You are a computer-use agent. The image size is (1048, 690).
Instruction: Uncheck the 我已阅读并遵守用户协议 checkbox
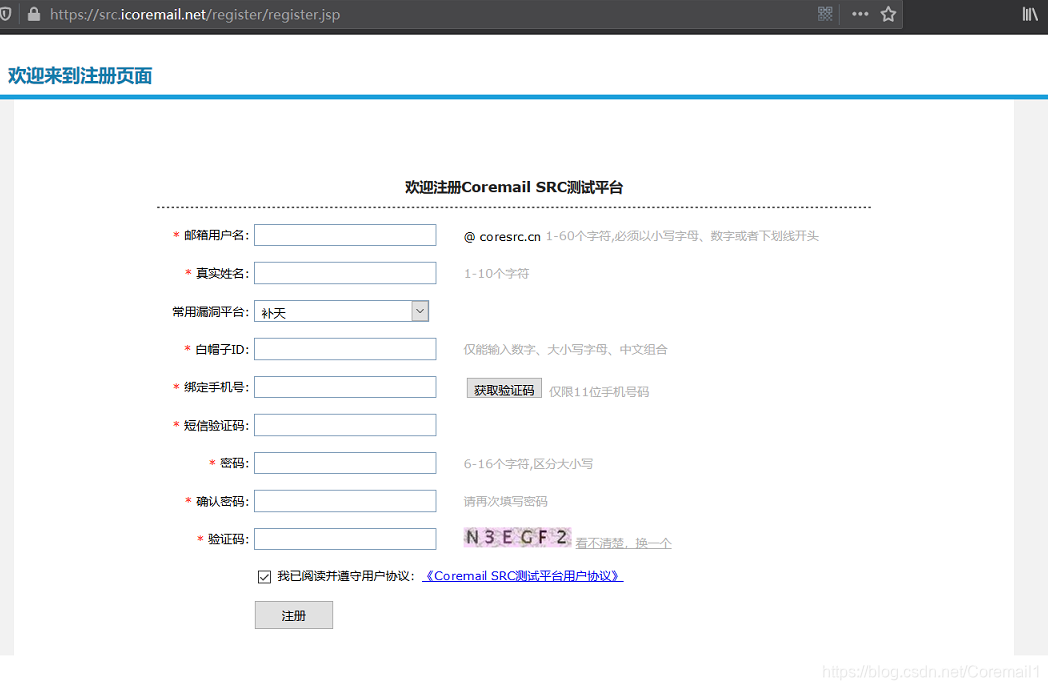tap(264, 576)
